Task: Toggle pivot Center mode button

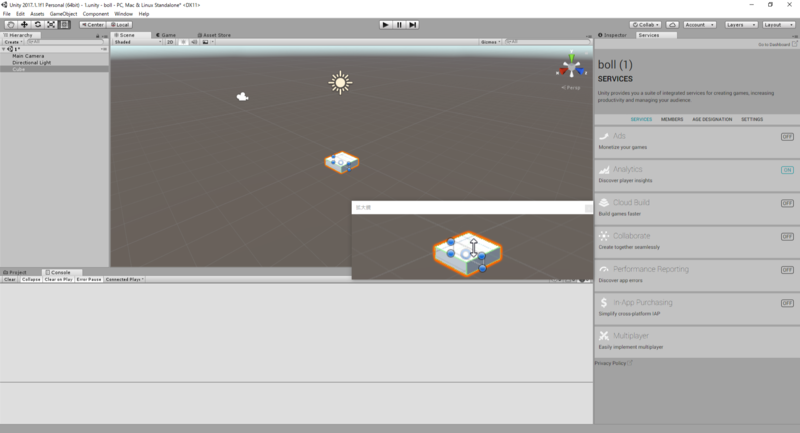Action: [92, 24]
